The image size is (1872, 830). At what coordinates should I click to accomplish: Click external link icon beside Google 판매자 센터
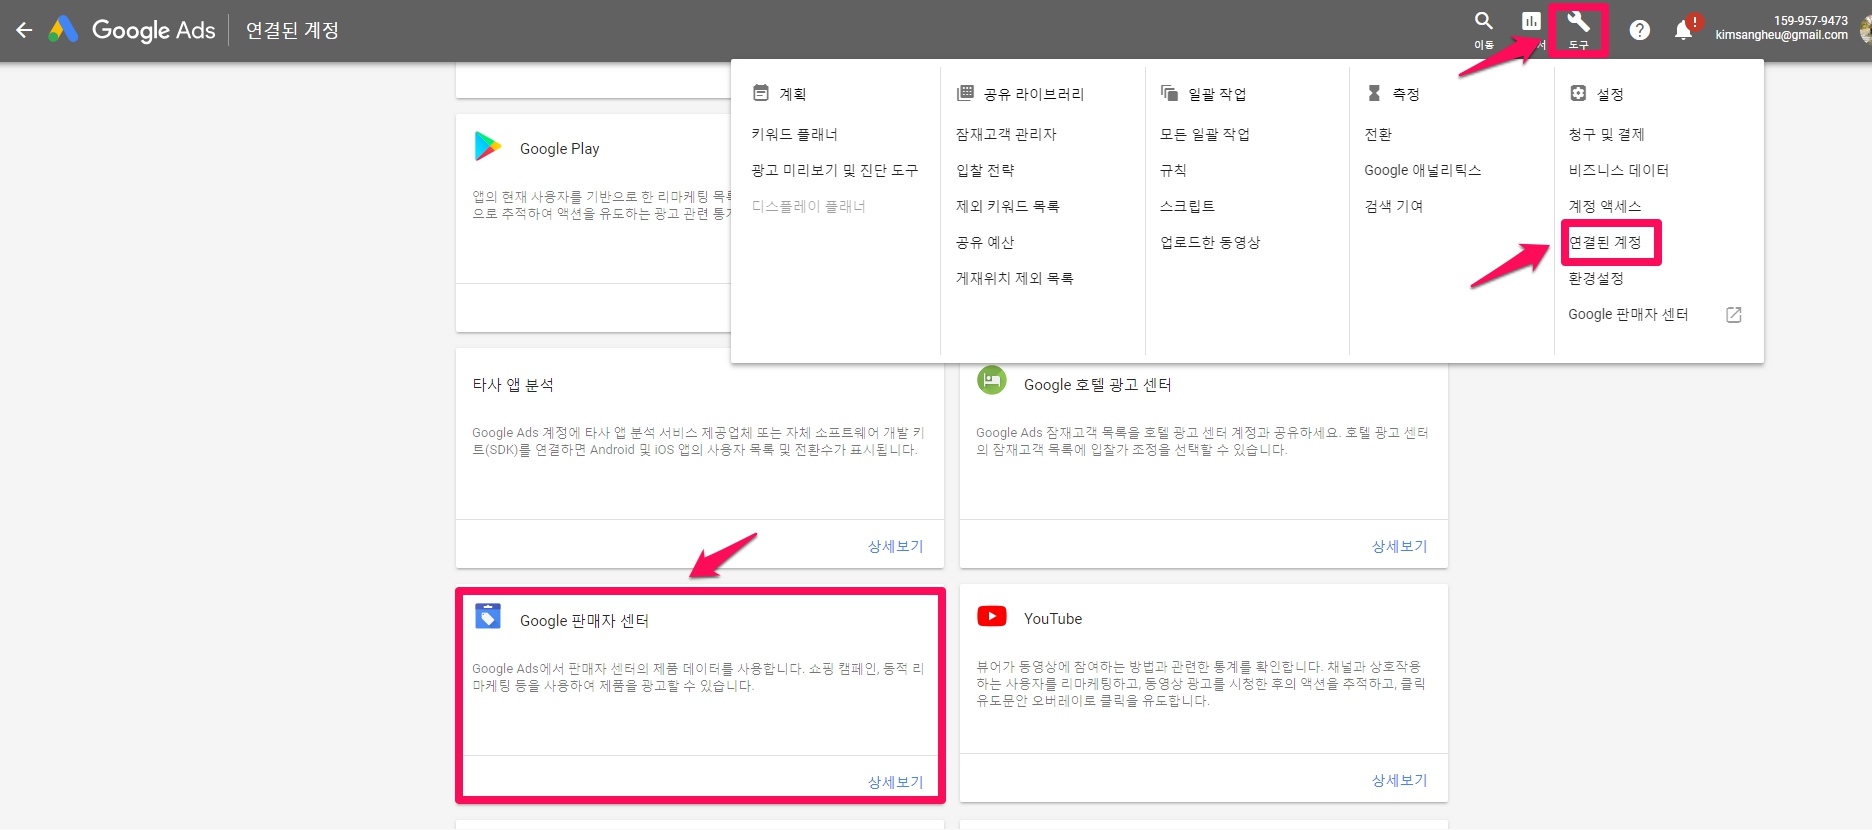[x=1733, y=315]
